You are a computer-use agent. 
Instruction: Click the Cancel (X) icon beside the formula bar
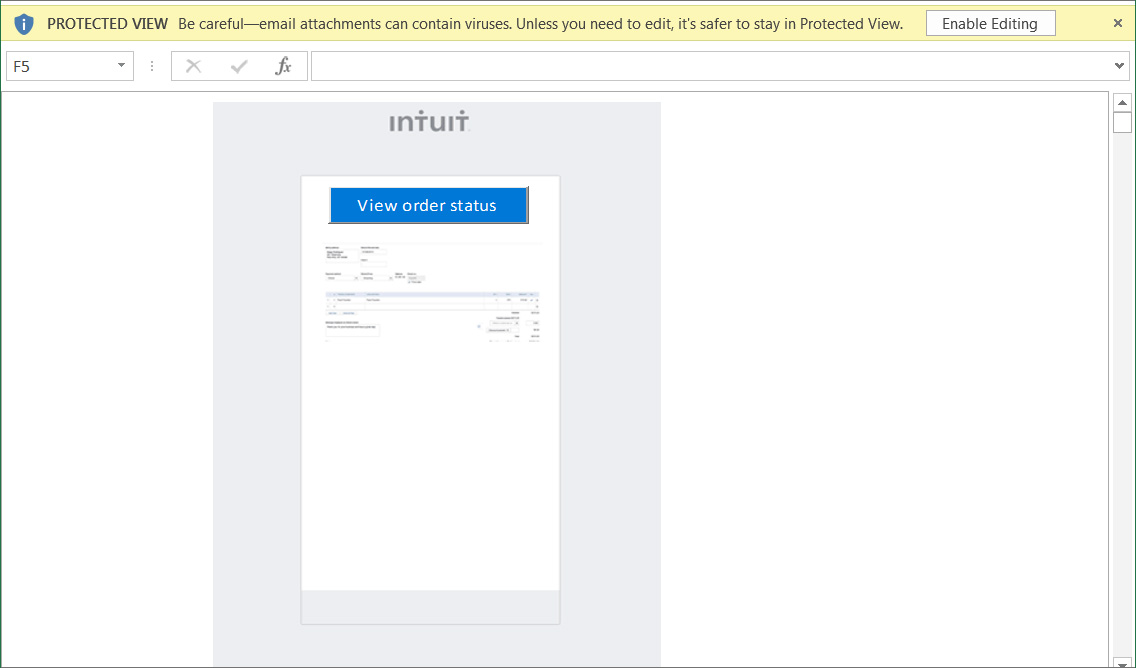(x=192, y=65)
